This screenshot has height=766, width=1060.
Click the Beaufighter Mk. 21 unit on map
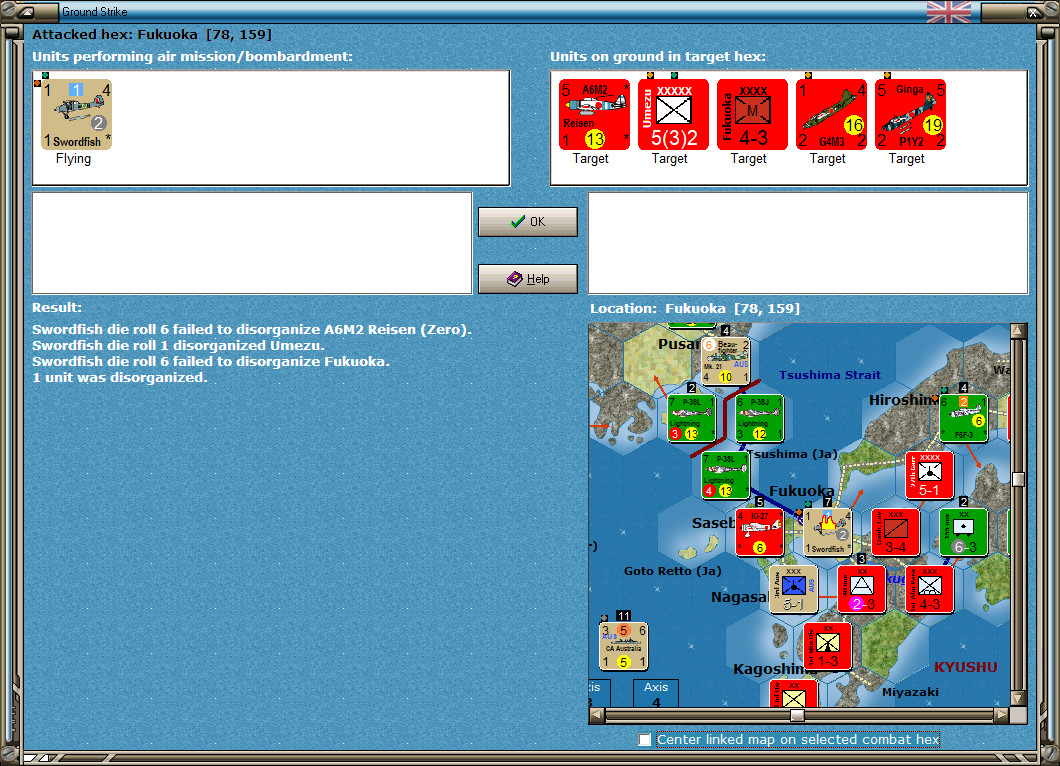point(725,361)
